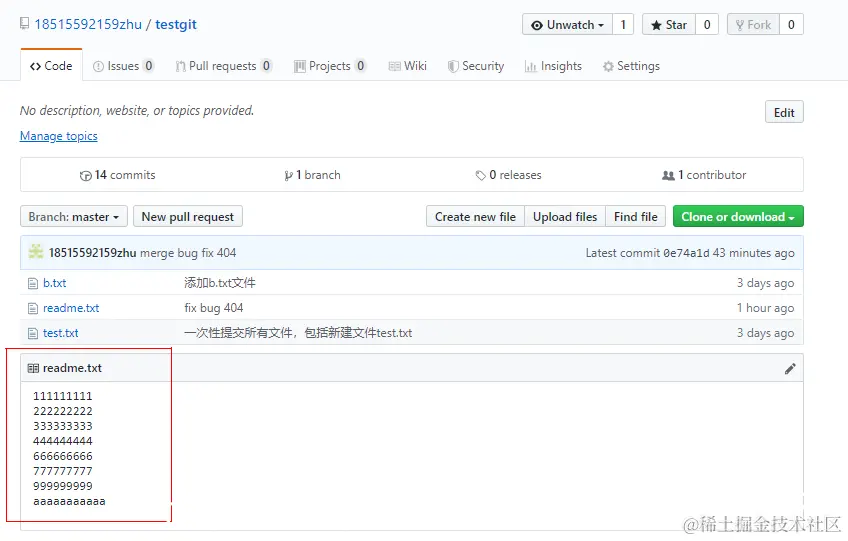
Task: Click the stargazers count 0 next to Star
Action: [707, 25]
